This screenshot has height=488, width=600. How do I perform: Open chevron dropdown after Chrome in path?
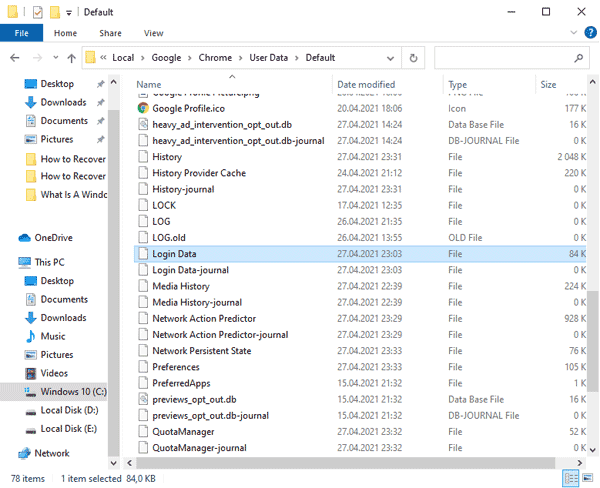coord(241,58)
